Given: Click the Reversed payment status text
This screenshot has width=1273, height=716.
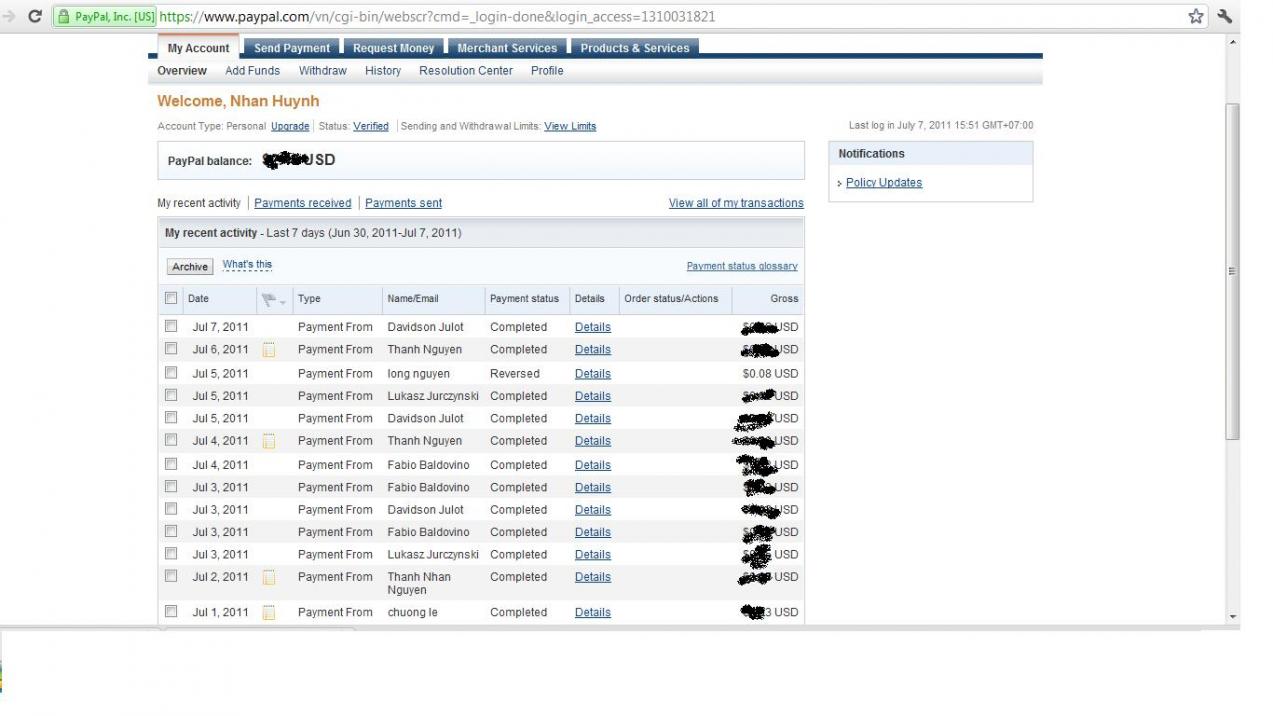Looking at the screenshot, I should click(x=515, y=374).
